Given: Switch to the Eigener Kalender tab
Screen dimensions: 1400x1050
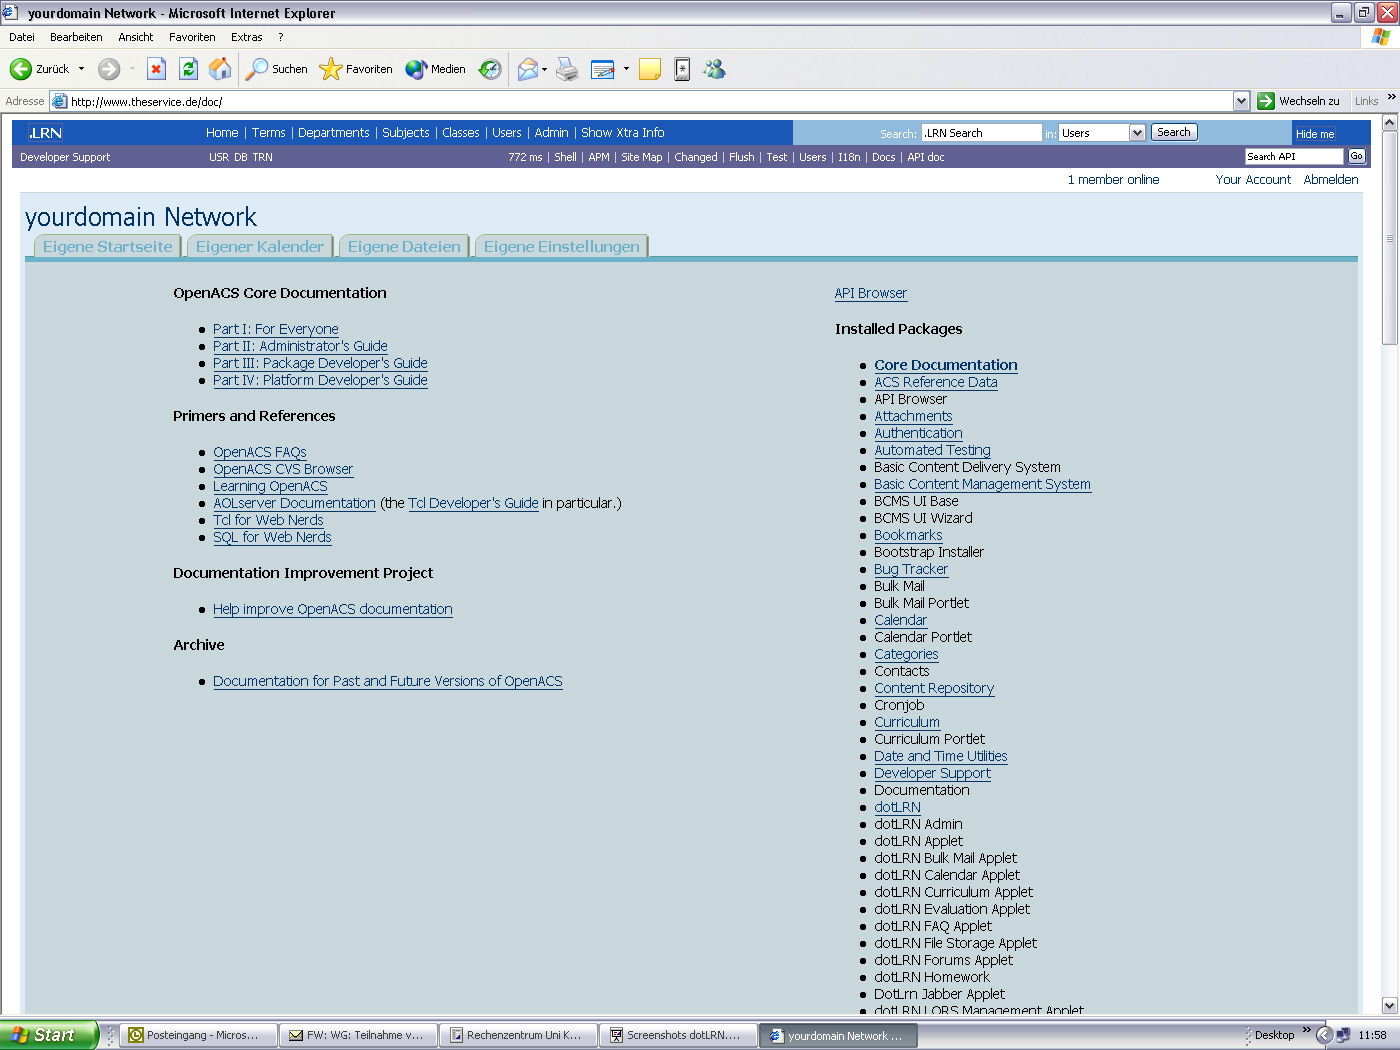Looking at the screenshot, I should tap(259, 246).
